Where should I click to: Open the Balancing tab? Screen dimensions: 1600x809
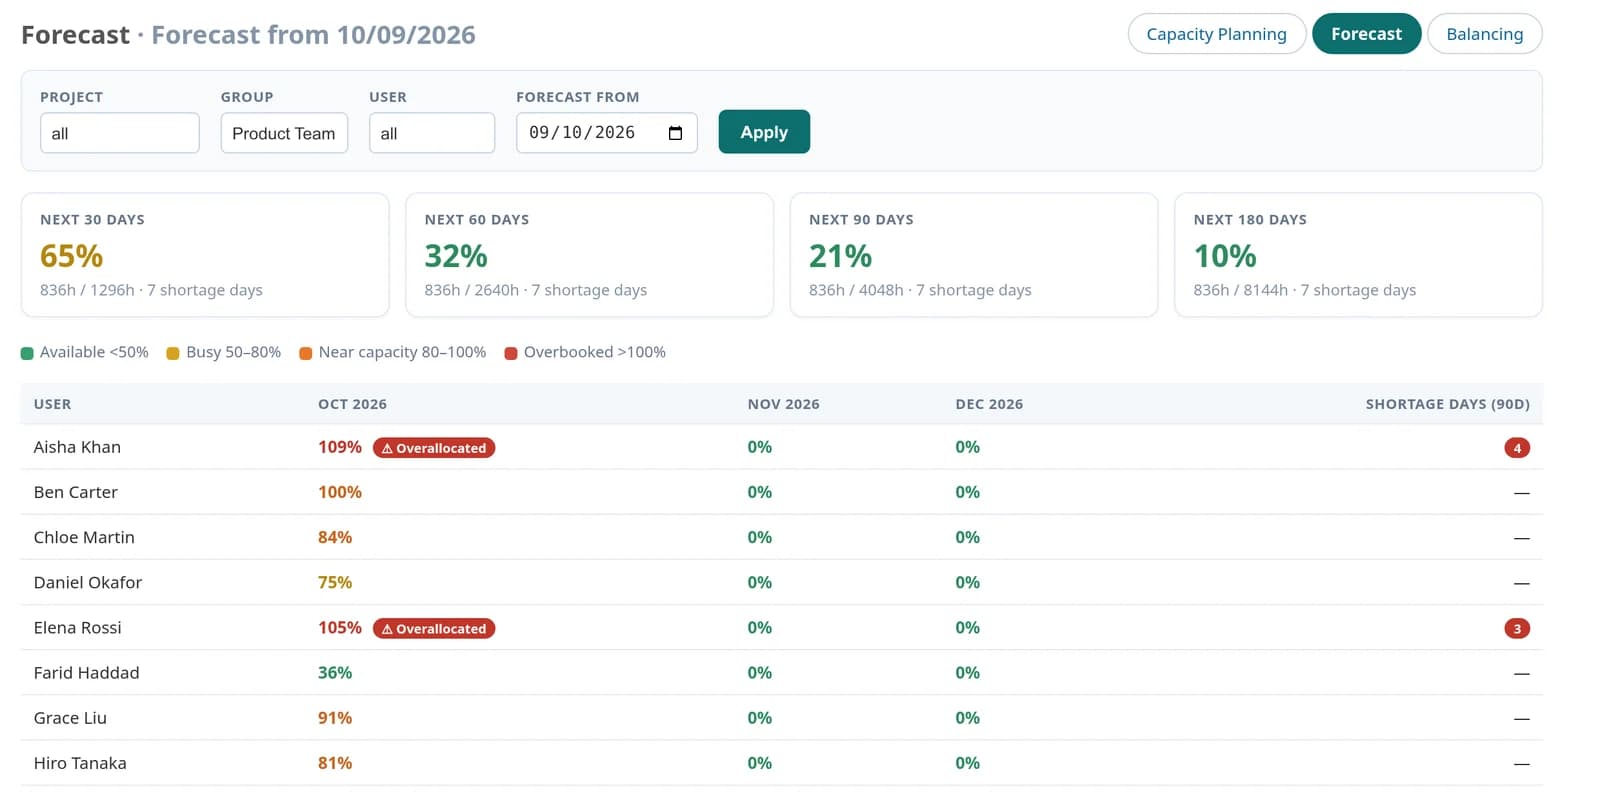pyautogui.click(x=1484, y=34)
